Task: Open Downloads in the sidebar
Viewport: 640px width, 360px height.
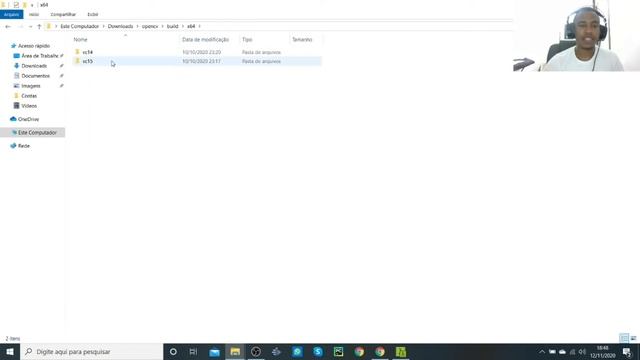Action: (34, 66)
